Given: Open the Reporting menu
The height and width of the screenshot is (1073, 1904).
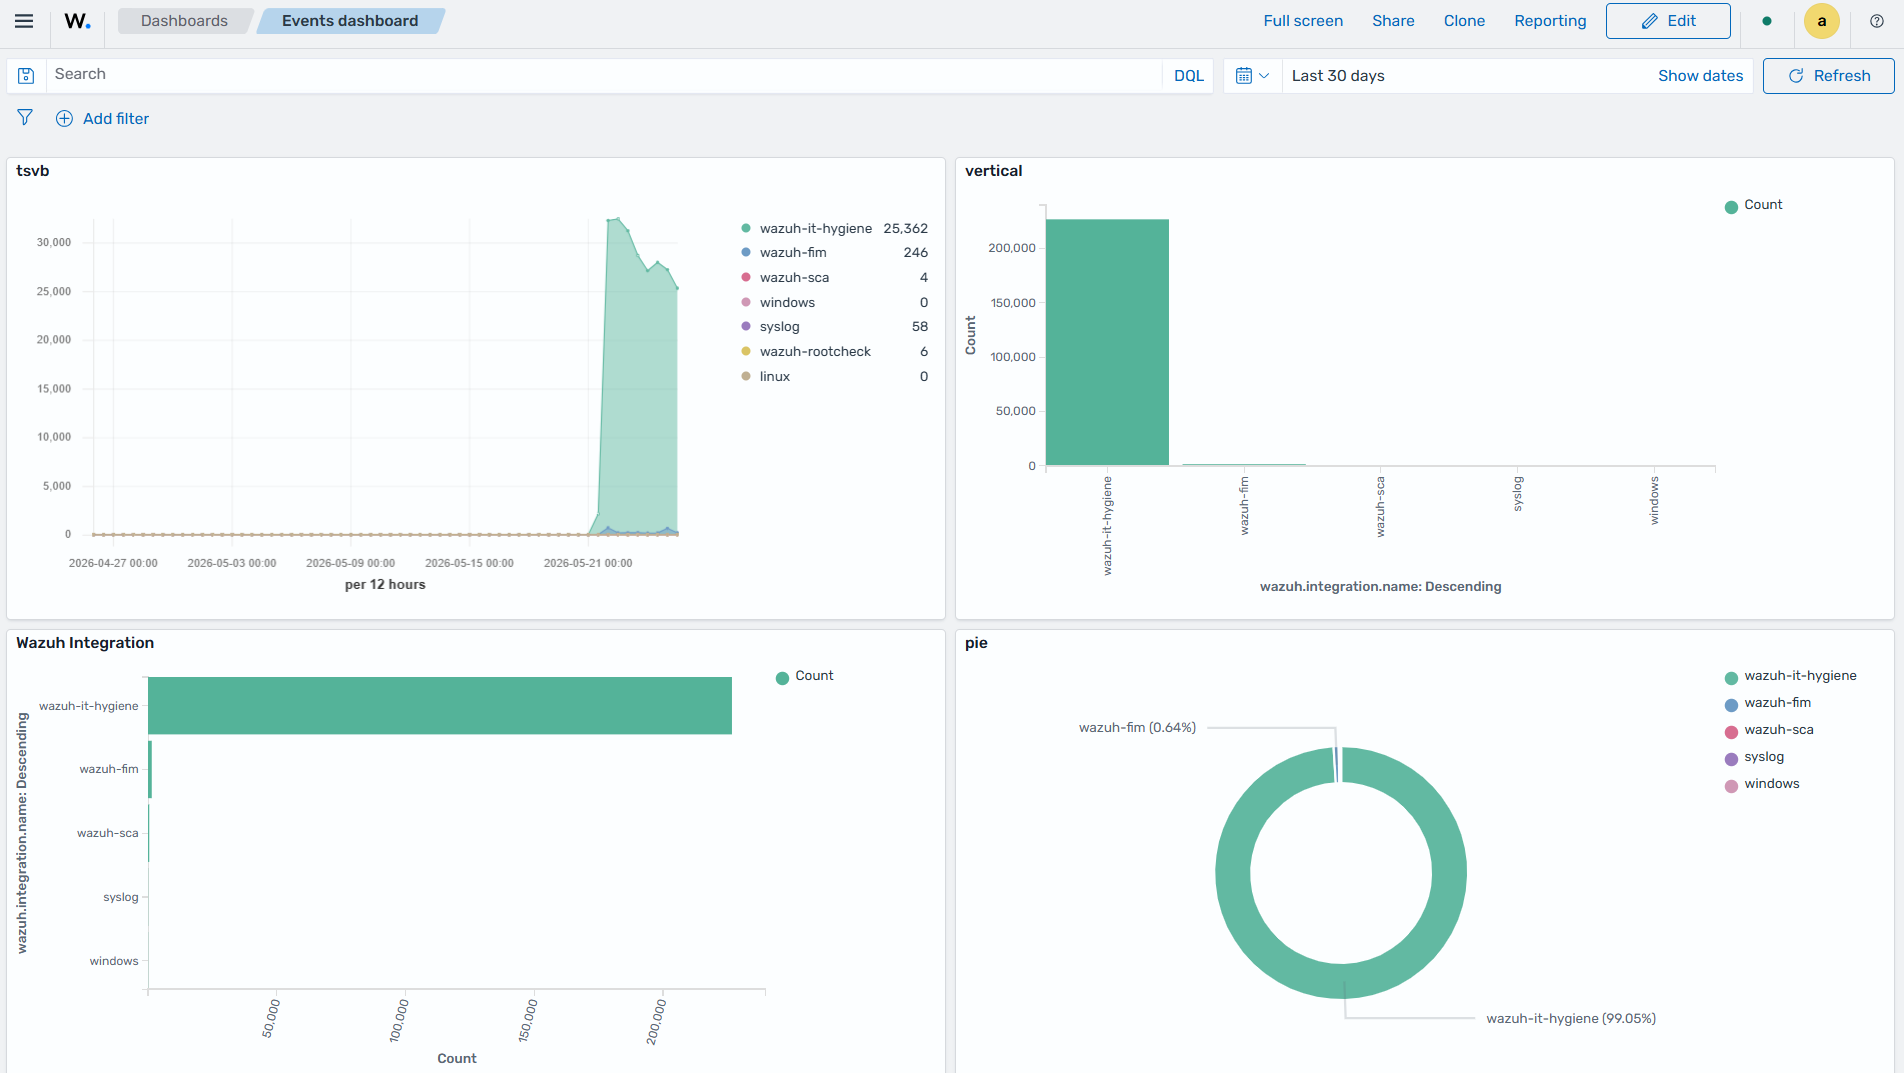Looking at the screenshot, I should (x=1550, y=21).
